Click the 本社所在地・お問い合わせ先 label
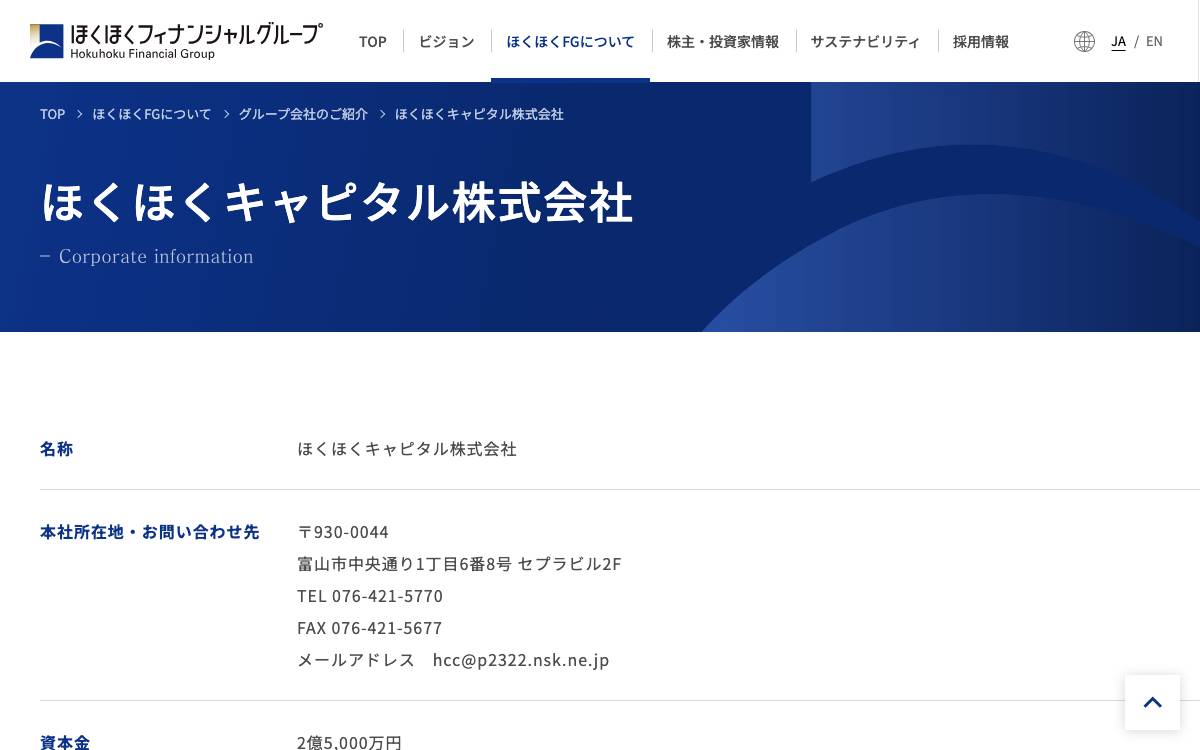Screen dimensions: 1200x750 149,532
